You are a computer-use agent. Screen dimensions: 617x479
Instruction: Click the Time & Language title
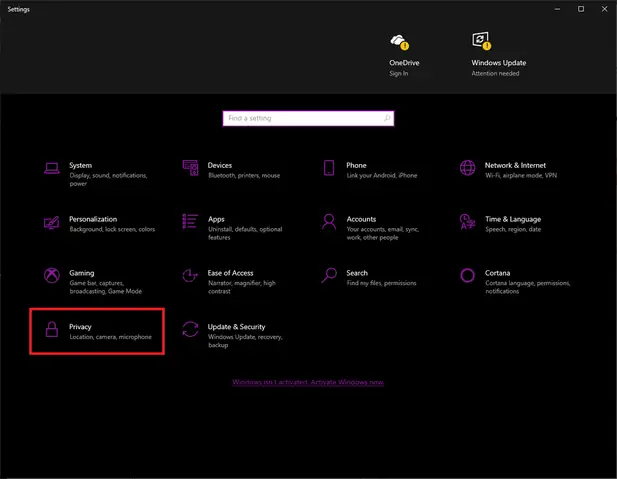coord(513,219)
